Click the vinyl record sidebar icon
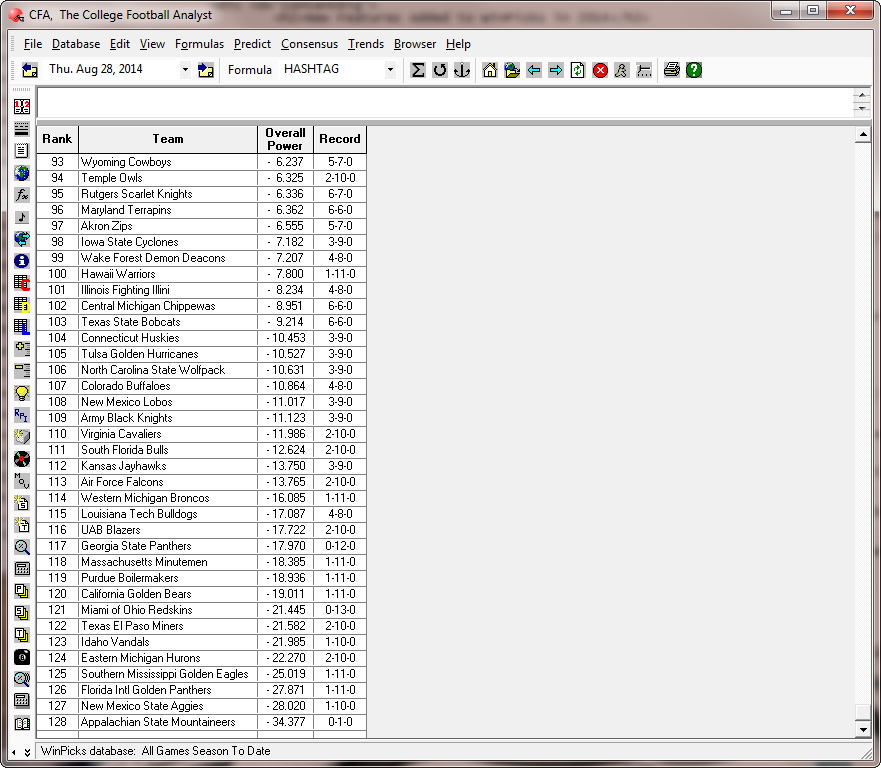Screen dimensions: 881x768 [x=22, y=459]
